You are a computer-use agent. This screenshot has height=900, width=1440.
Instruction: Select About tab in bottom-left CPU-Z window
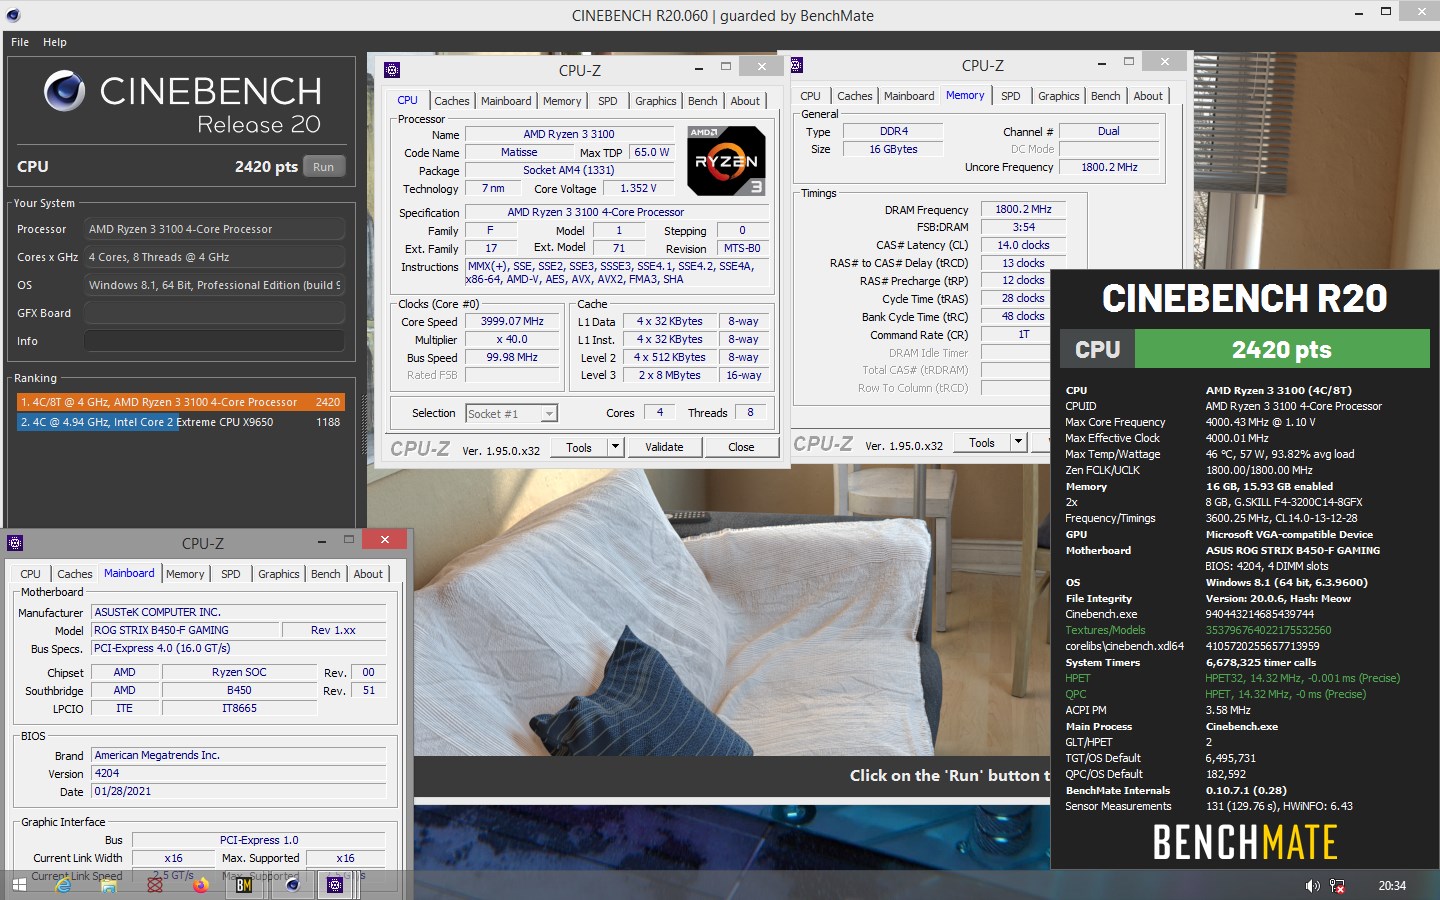tap(368, 574)
